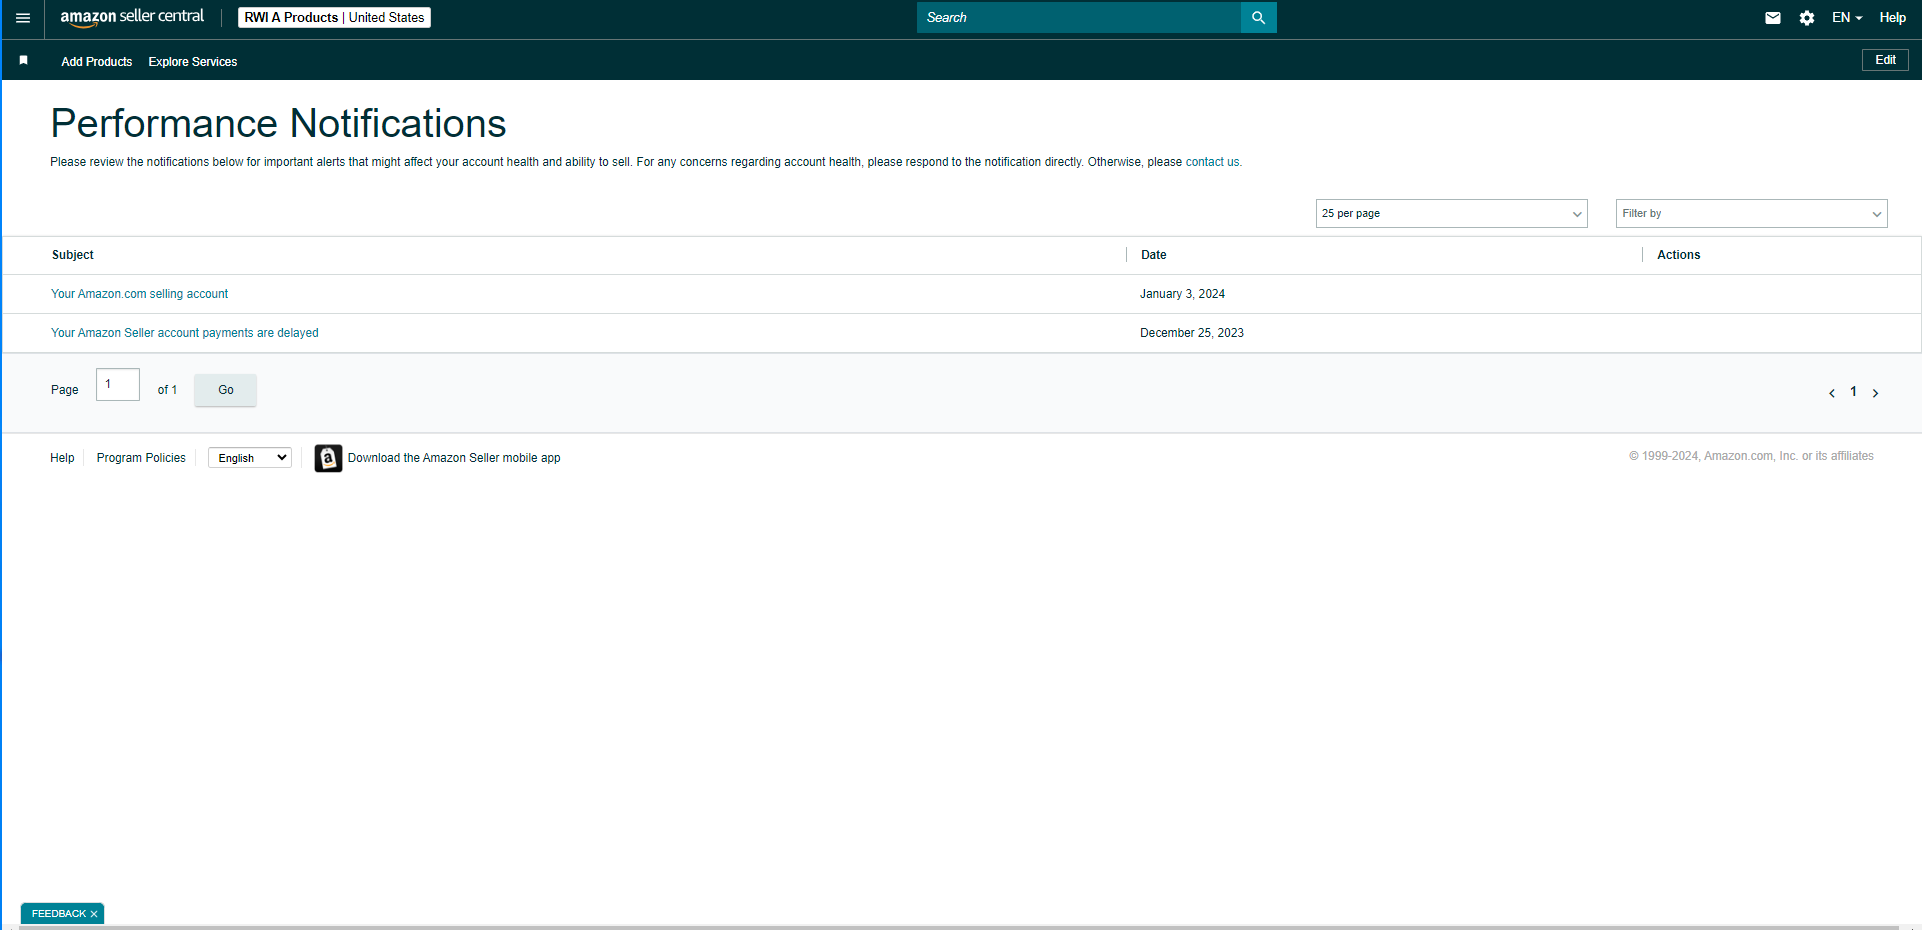The height and width of the screenshot is (930, 1922).
Task: Go to previous page arrow
Action: [x=1831, y=393]
